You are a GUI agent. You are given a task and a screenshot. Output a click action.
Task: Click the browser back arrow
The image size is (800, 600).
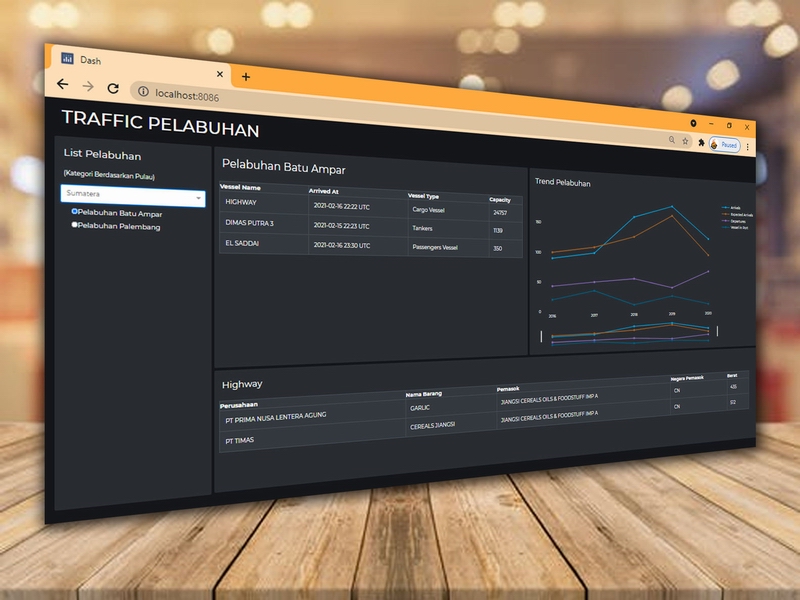63,85
